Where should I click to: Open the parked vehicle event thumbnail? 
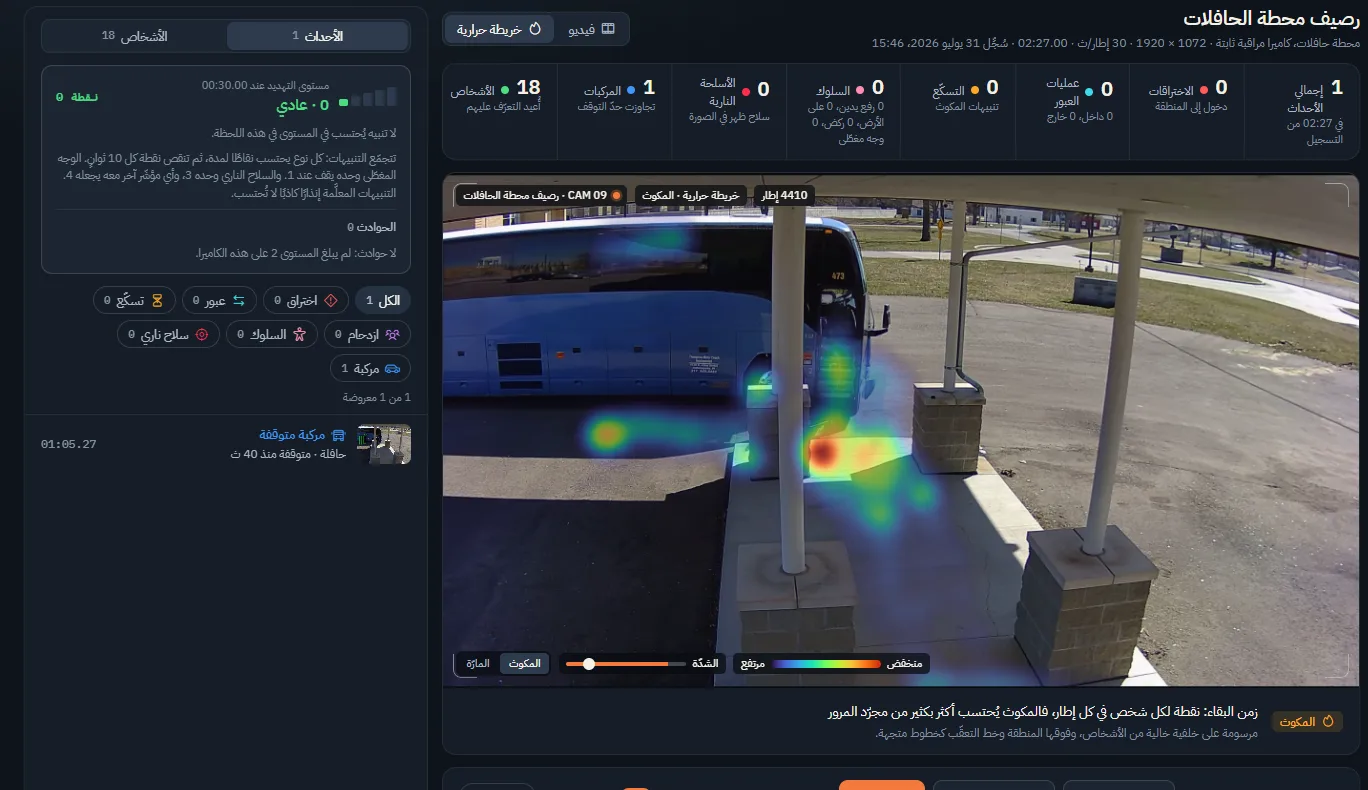384,445
